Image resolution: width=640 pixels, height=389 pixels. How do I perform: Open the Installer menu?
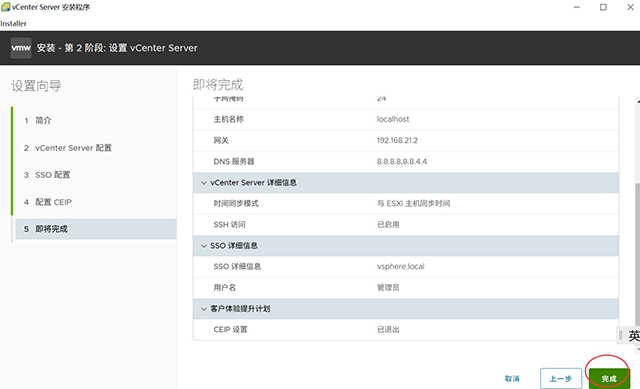[13, 24]
